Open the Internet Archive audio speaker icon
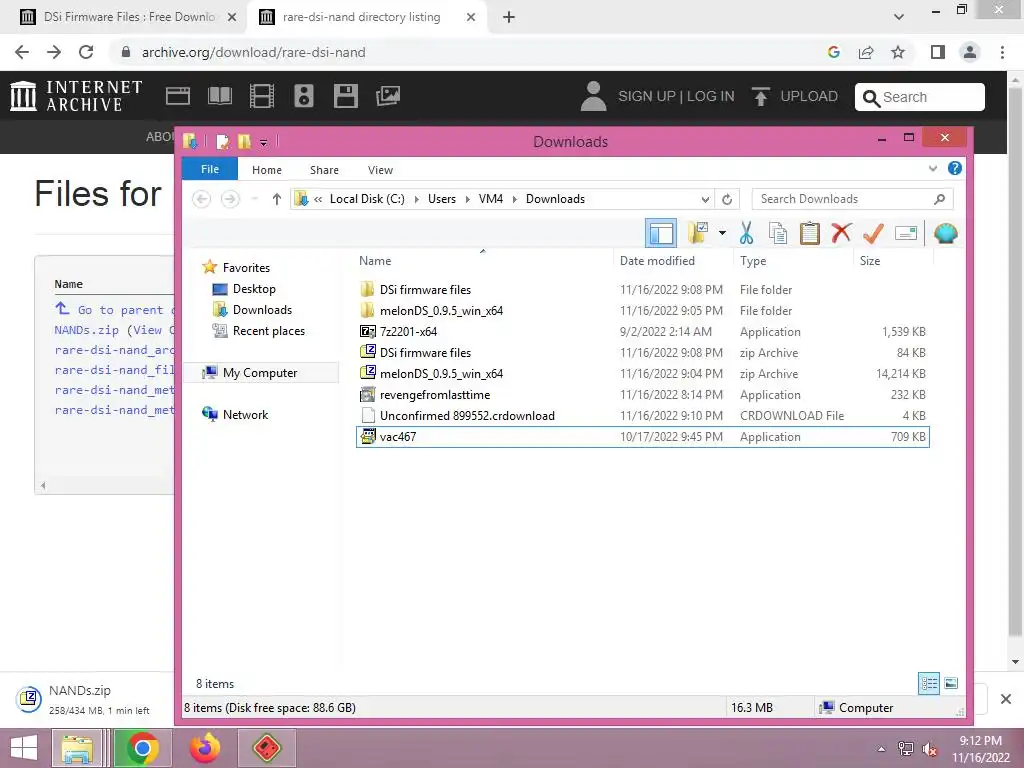Viewport: 1024px width, 768px height. (x=304, y=96)
